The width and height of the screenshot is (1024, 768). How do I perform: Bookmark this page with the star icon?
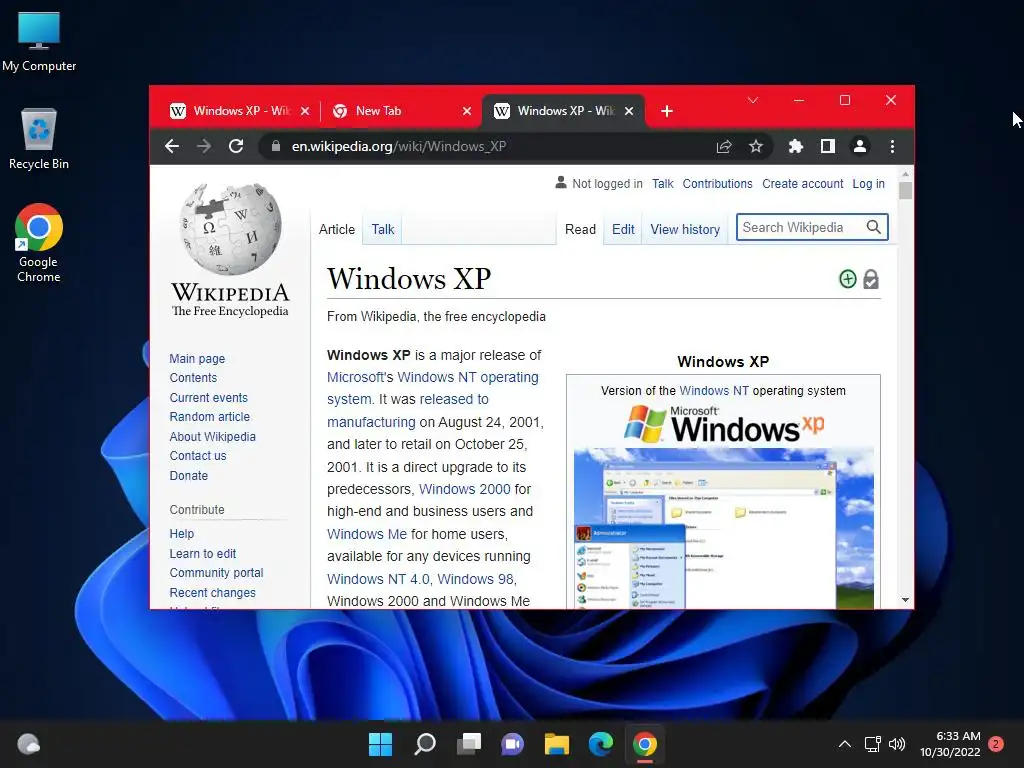(x=756, y=146)
